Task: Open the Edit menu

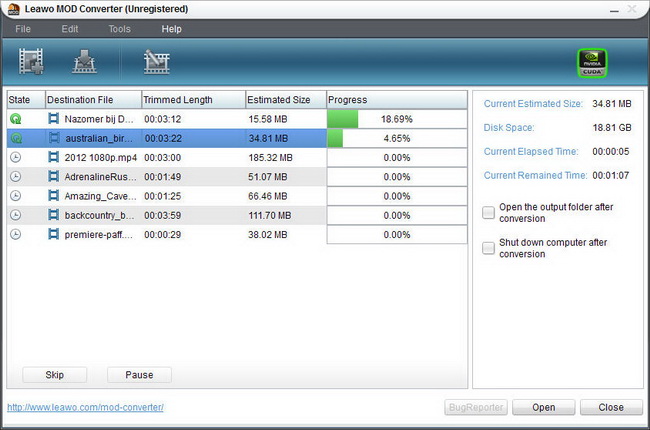Action: (70, 29)
